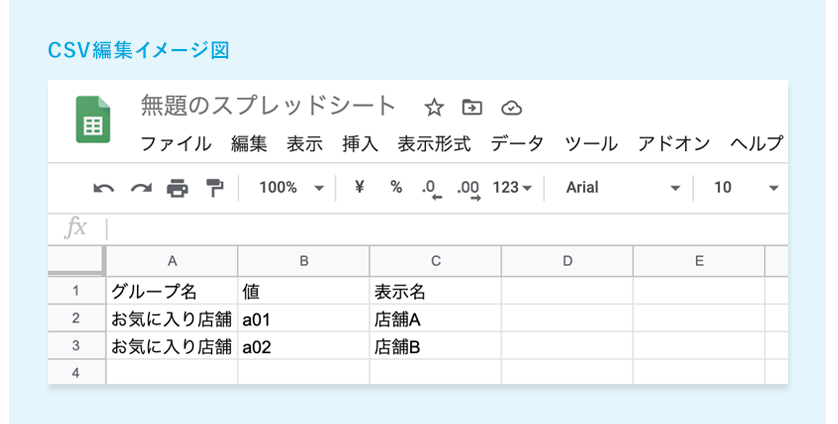The width and height of the screenshot is (838, 424).
Task: Open the アドオン menu
Action: (674, 144)
